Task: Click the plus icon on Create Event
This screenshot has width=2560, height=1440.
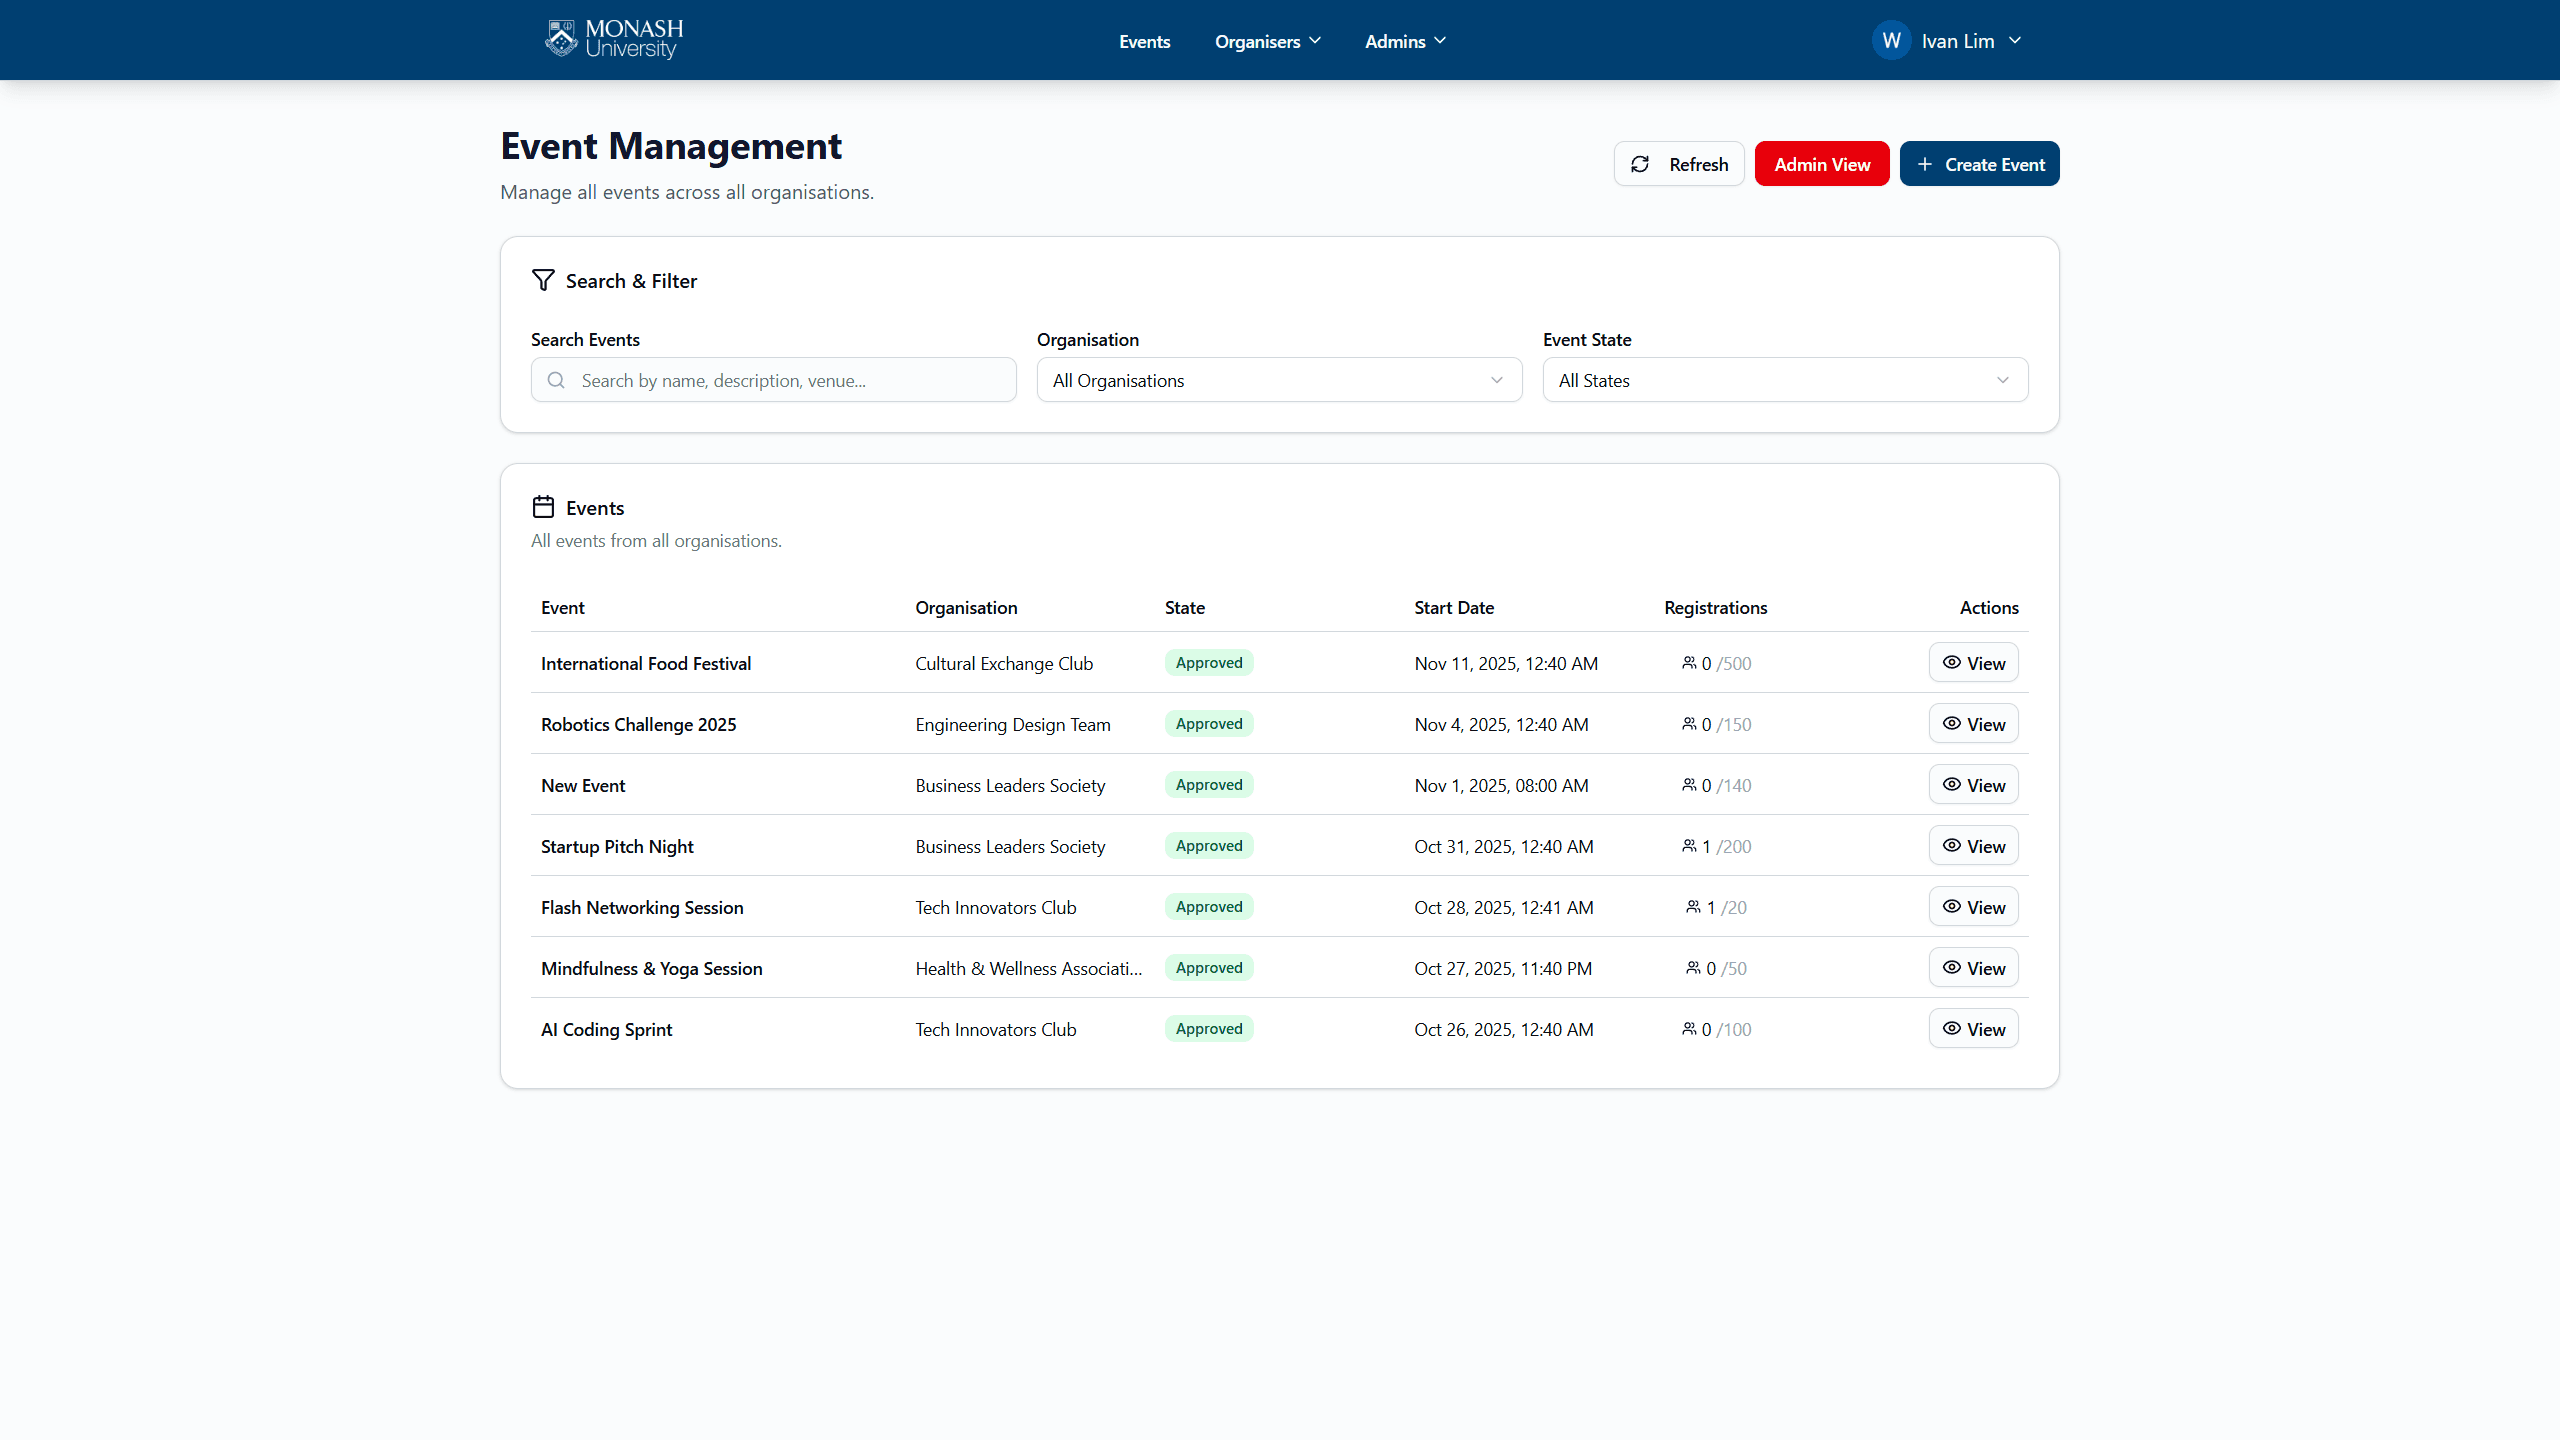Action: (1924, 164)
